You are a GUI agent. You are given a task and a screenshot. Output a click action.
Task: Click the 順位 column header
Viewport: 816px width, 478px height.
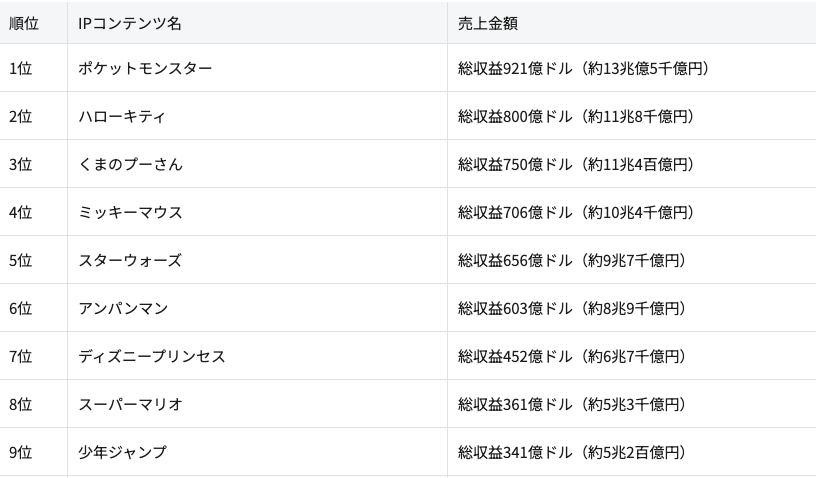(24, 22)
